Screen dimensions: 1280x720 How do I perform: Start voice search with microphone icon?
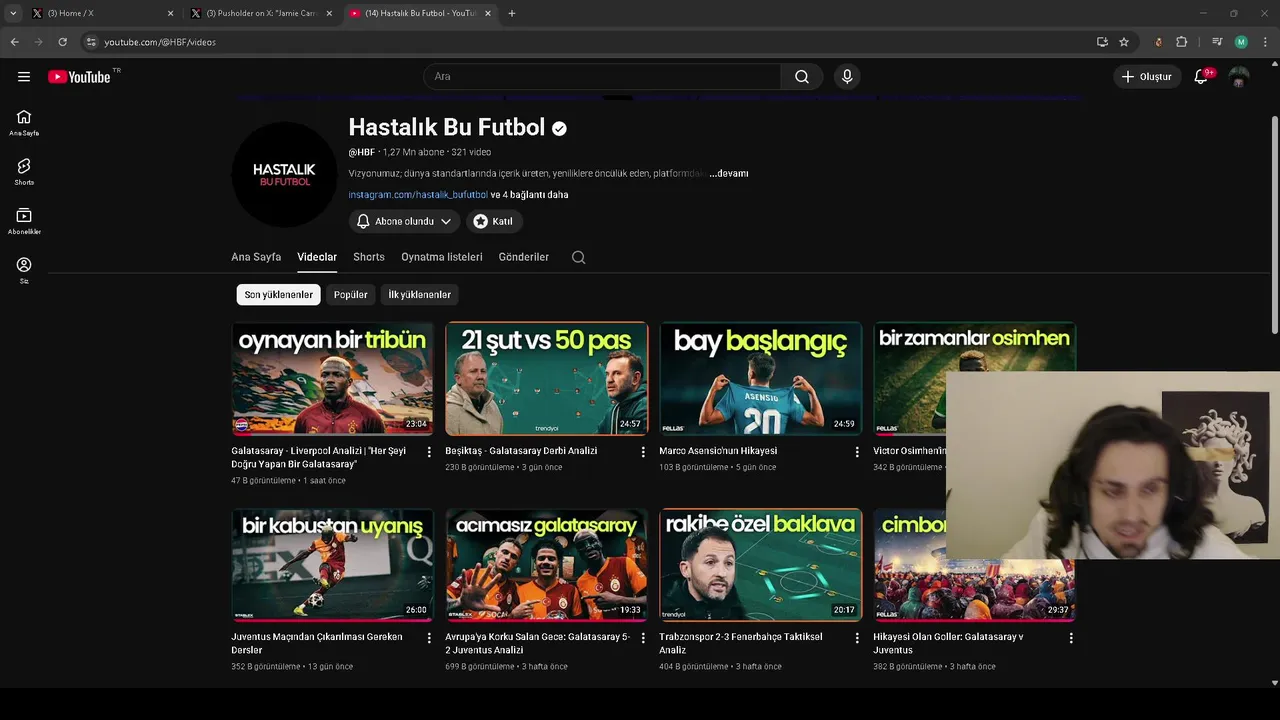[847, 77]
